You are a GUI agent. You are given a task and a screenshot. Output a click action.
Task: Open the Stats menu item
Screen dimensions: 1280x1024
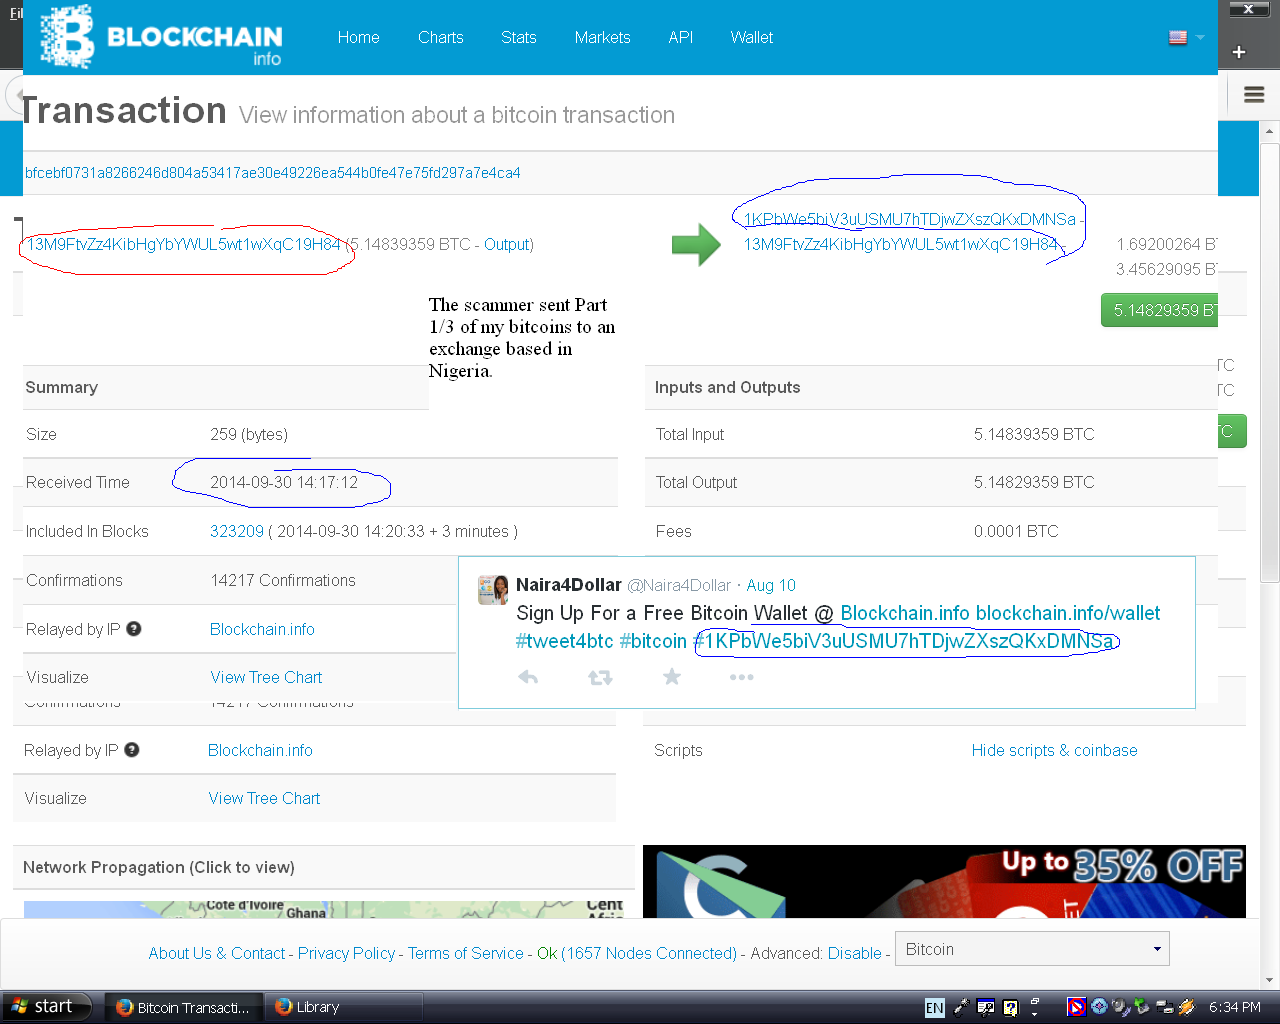[x=518, y=37]
